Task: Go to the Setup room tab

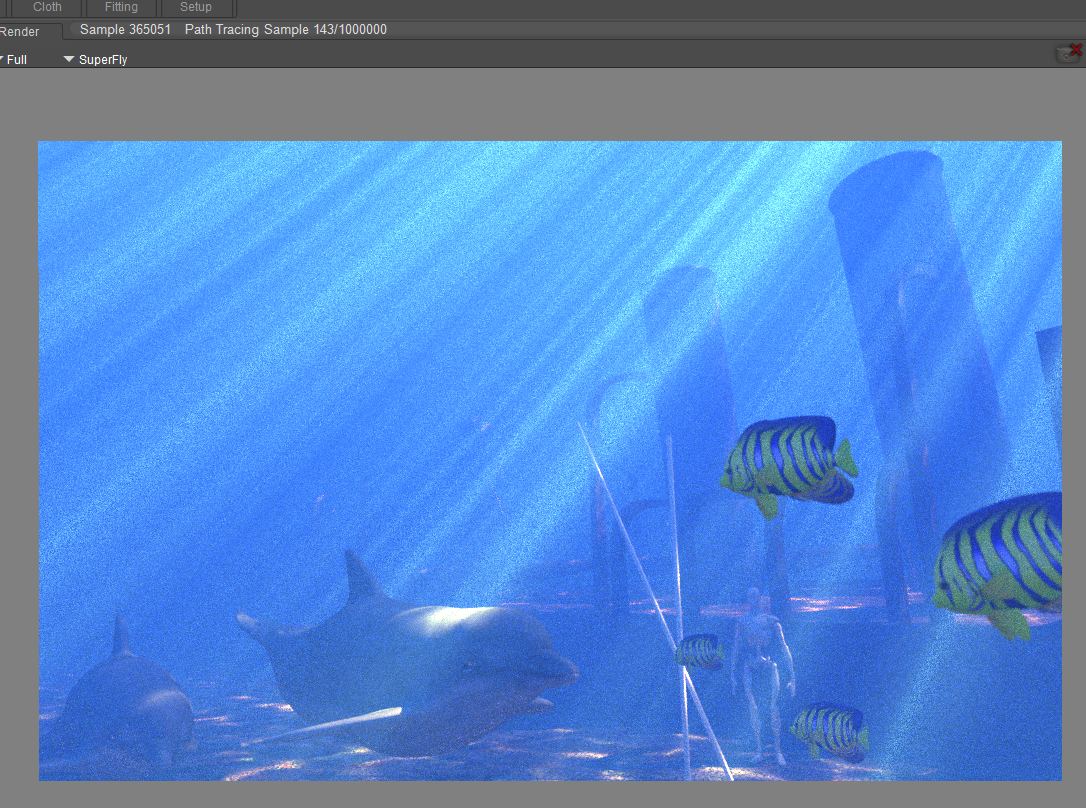Action: pos(196,7)
